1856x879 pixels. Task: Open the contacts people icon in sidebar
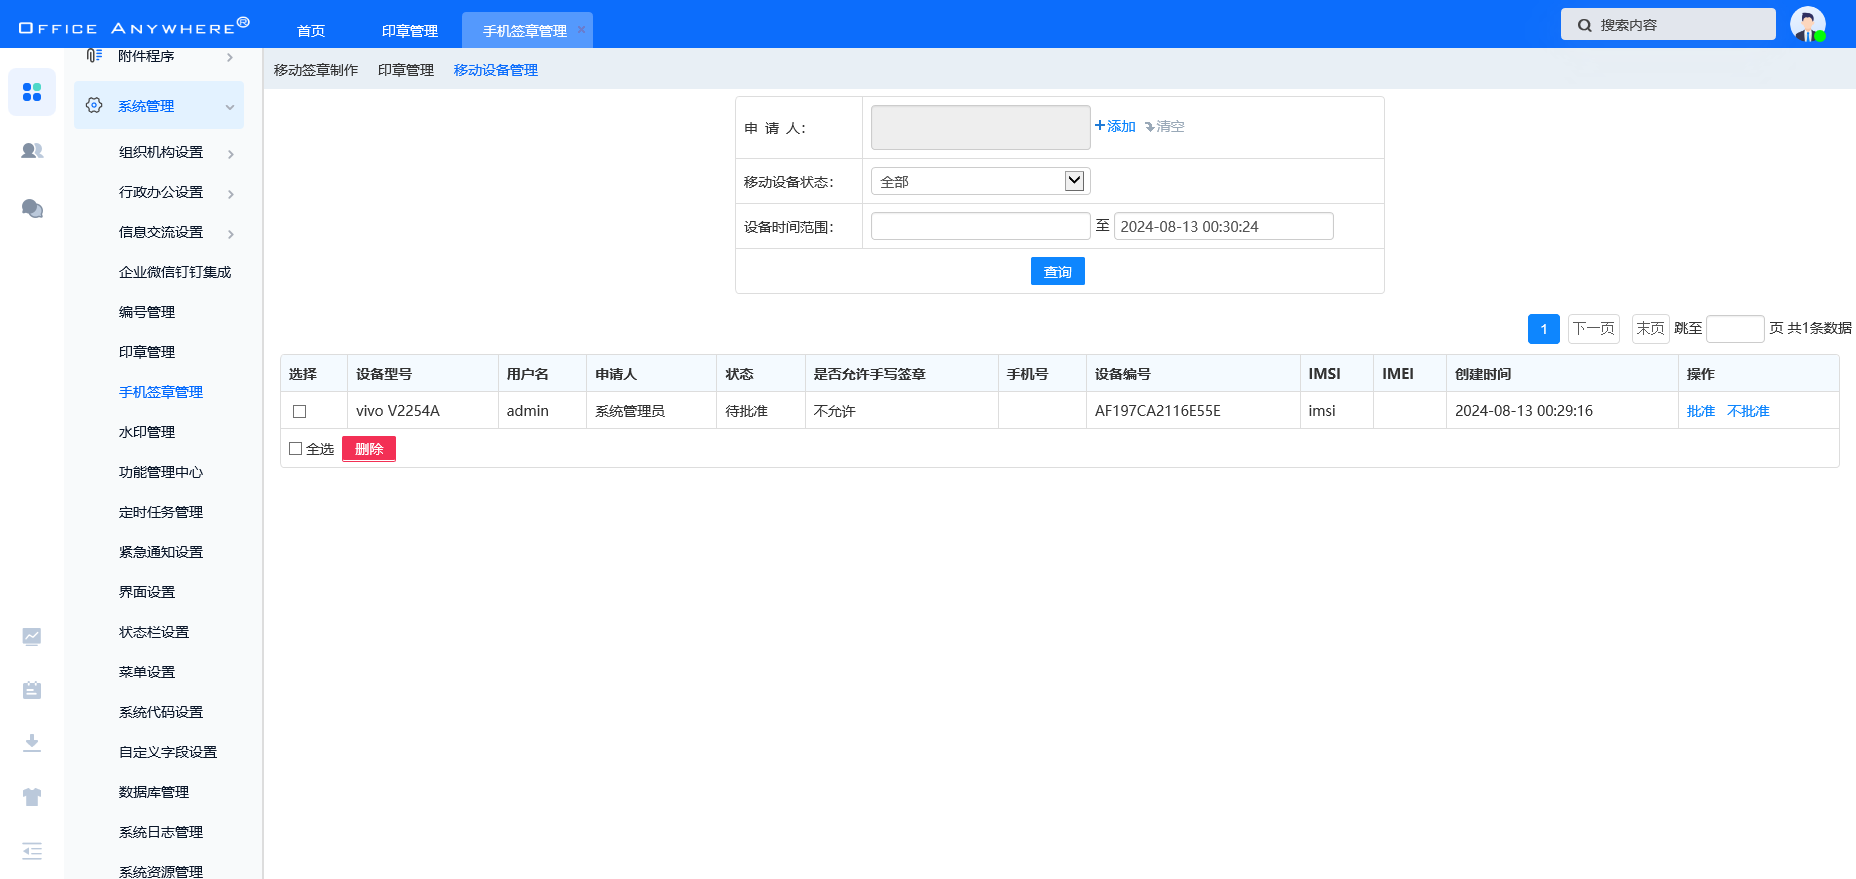[32, 151]
